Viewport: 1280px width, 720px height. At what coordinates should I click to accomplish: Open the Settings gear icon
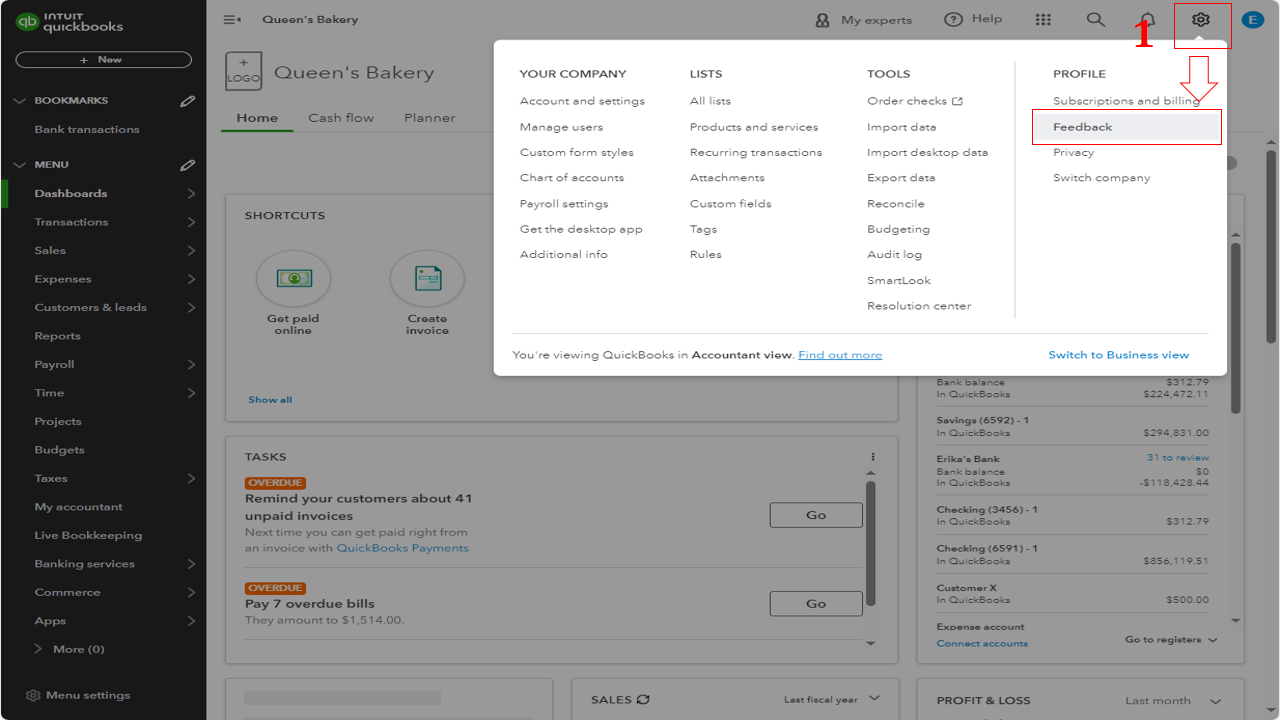[1201, 20]
